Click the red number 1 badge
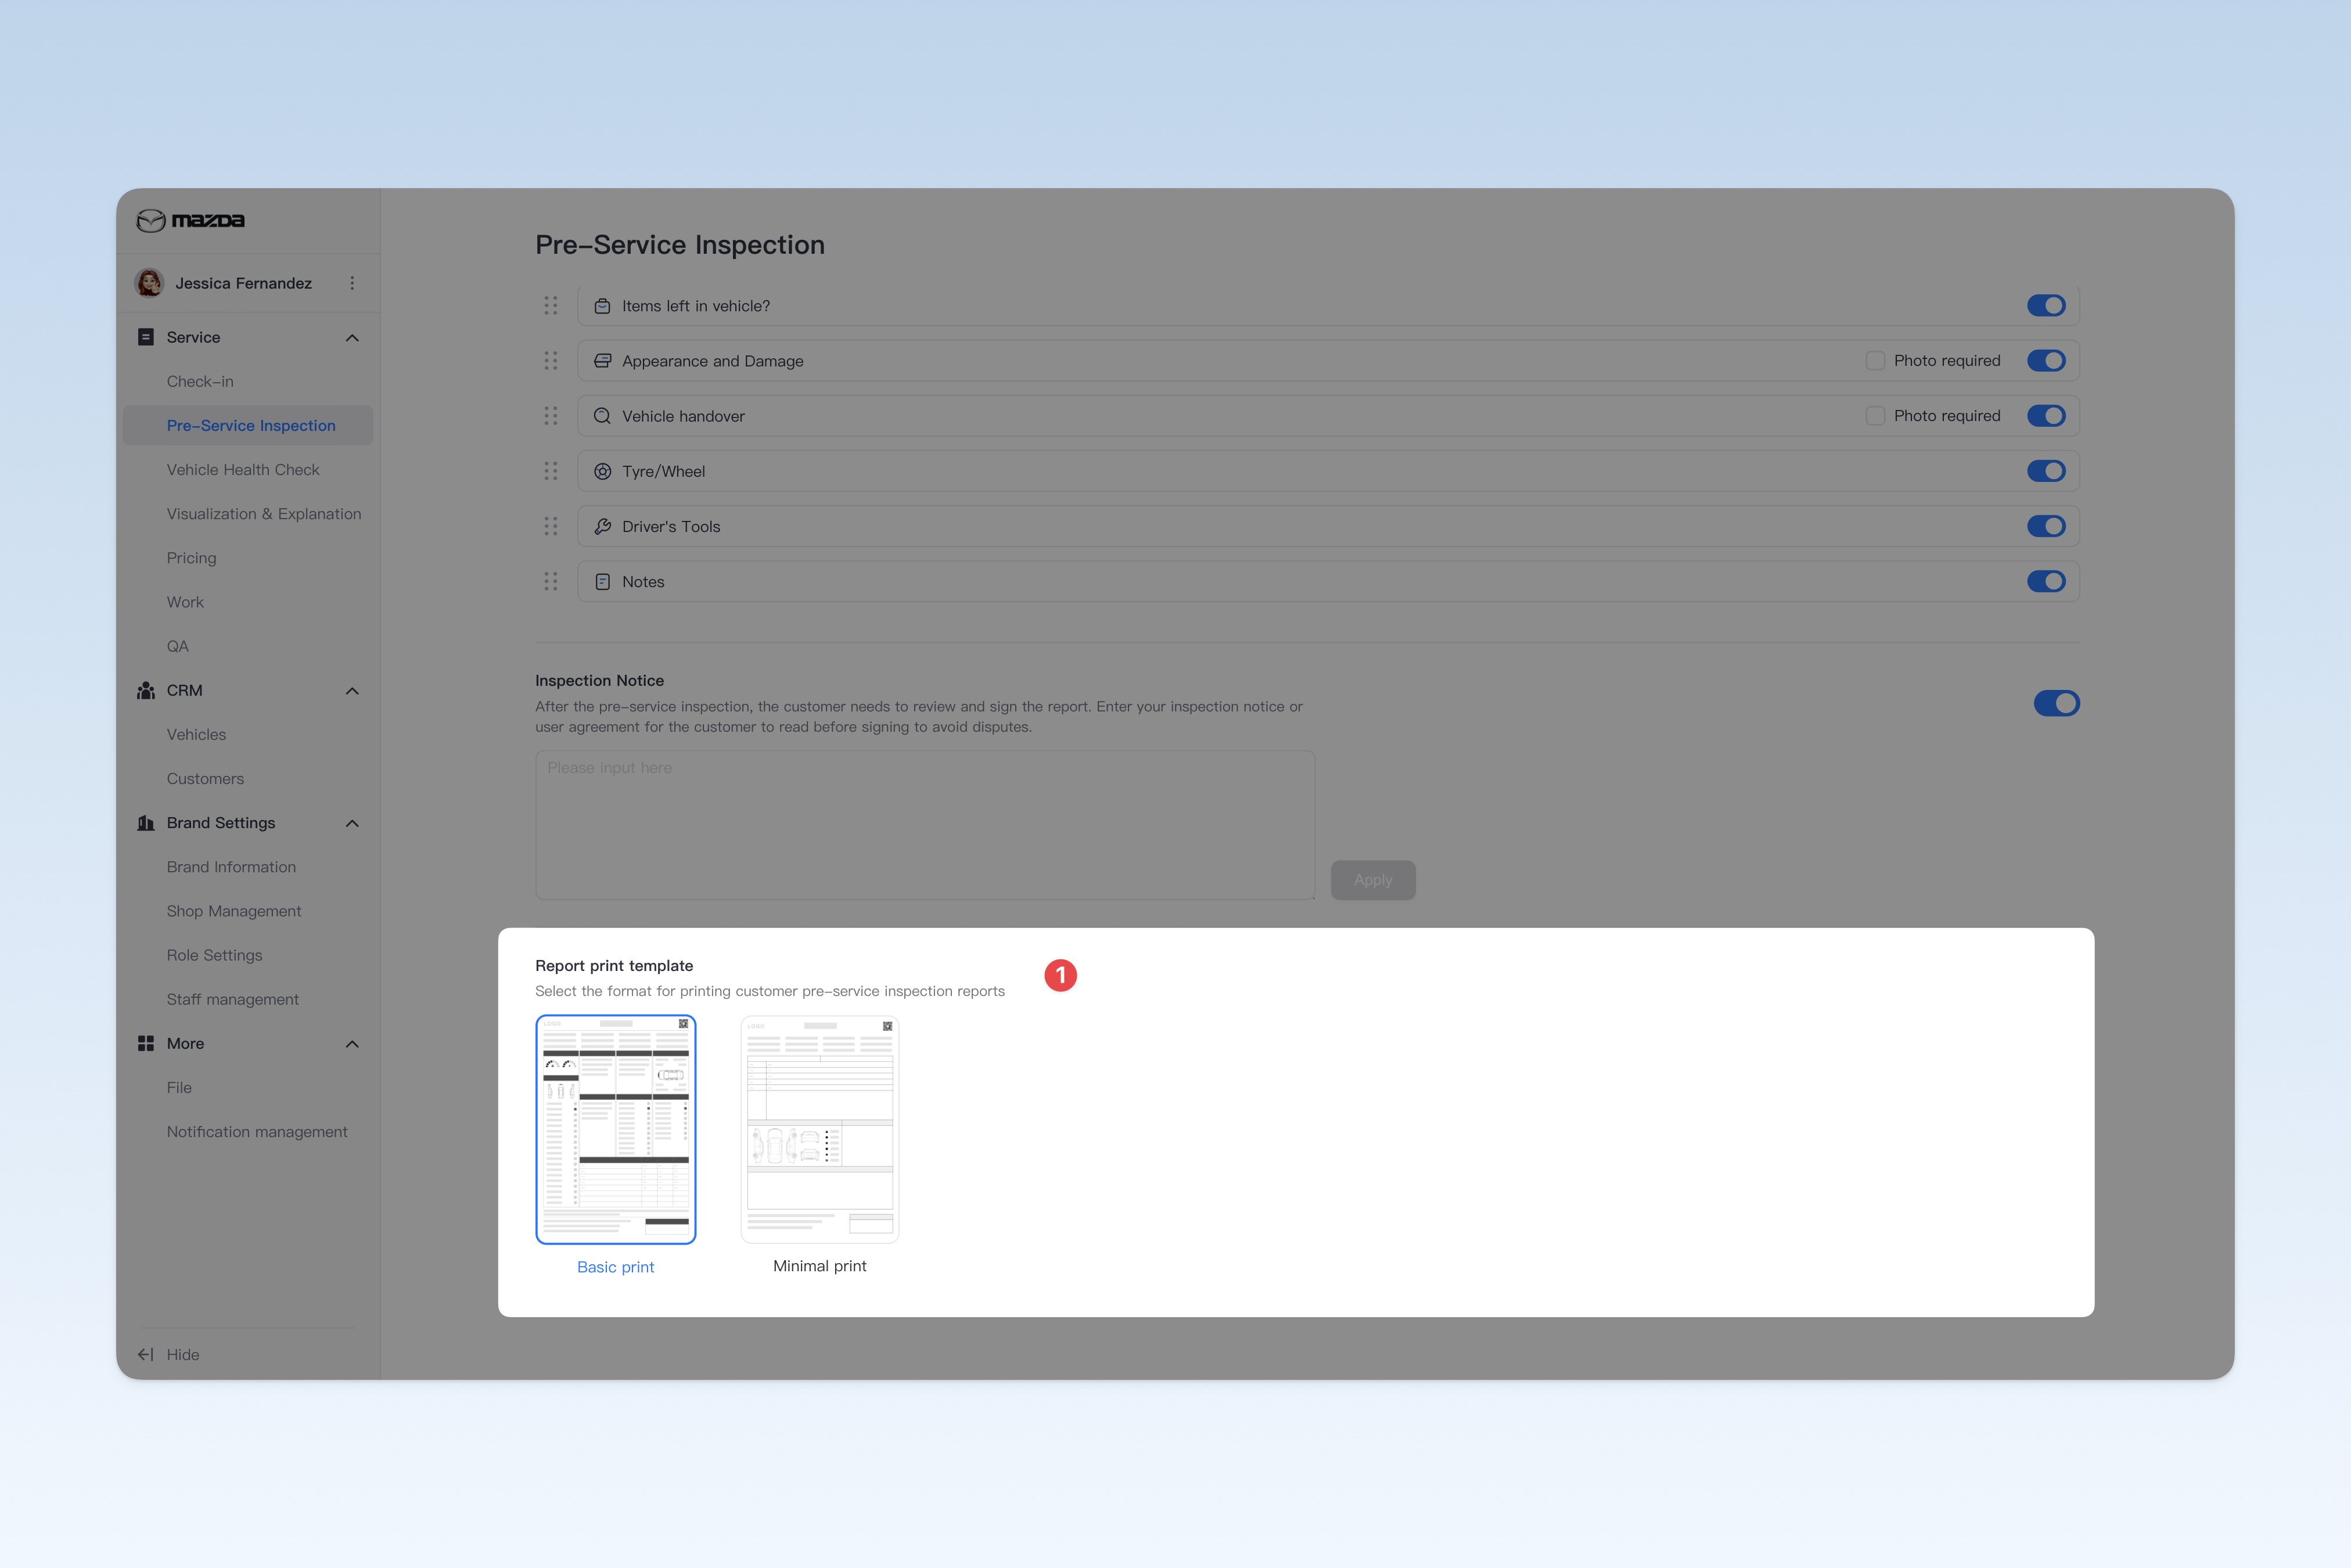The height and width of the screenshot is (1568, 2351). pos(1061,975)
